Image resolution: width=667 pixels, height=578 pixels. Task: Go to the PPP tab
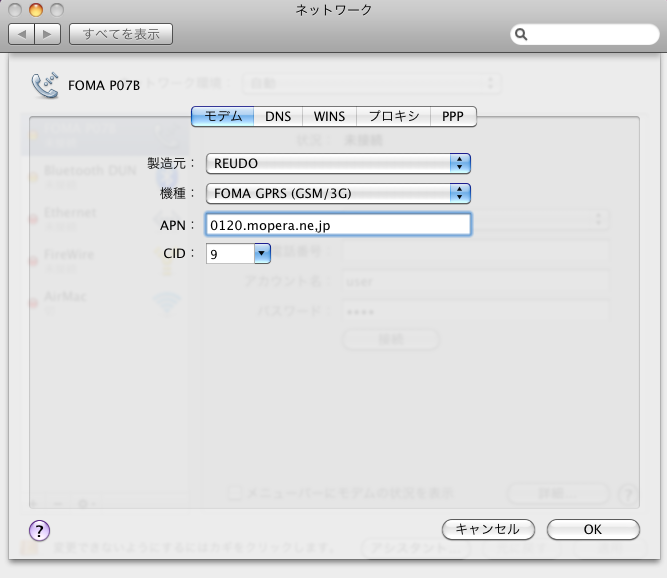[453, 116]
